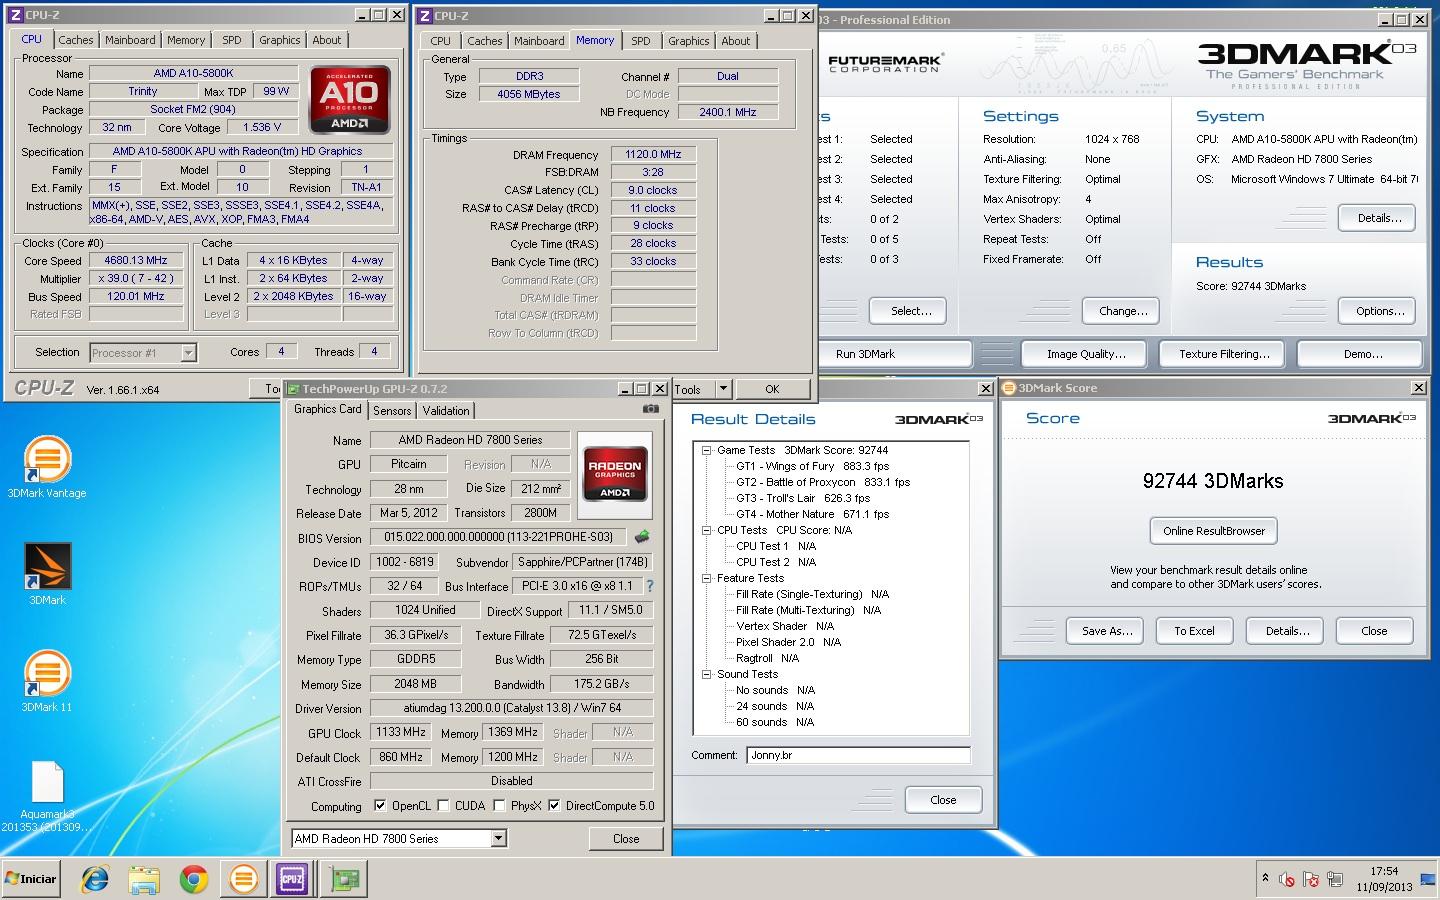Click the BIOS save chip icon in GPU-Z
The width and height of the screenshot is (1440, 900).
coord(642,537)
